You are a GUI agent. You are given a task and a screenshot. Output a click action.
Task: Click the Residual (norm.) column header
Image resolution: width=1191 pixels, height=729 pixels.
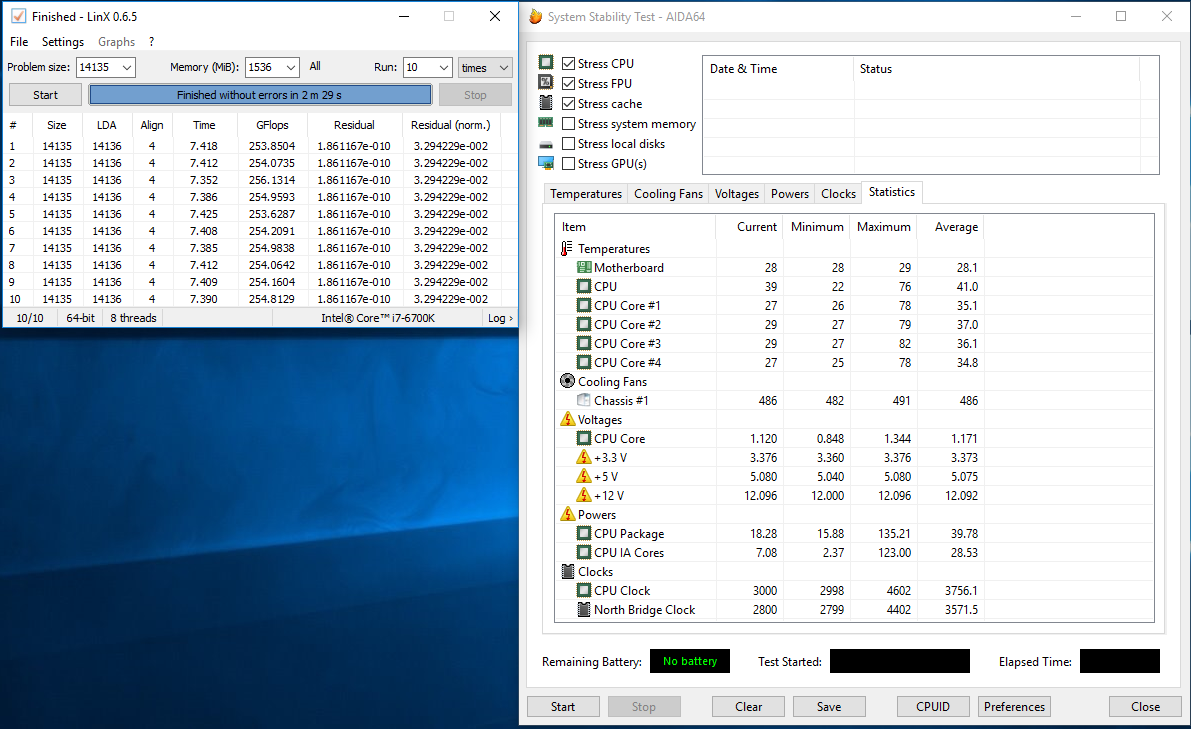[450, 125]
